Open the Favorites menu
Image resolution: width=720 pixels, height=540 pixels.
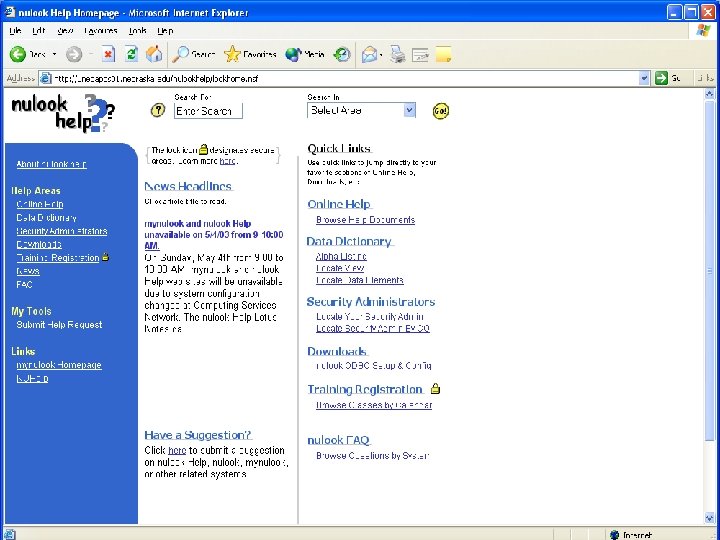[x=101, y=31]
